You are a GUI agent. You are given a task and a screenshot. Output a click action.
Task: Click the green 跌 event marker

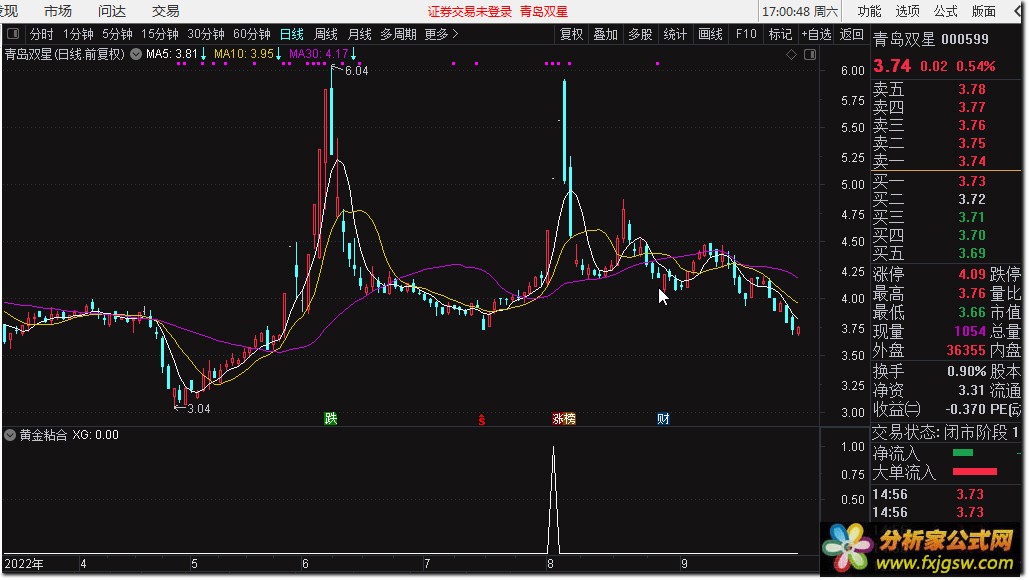[x=330, y=418]
